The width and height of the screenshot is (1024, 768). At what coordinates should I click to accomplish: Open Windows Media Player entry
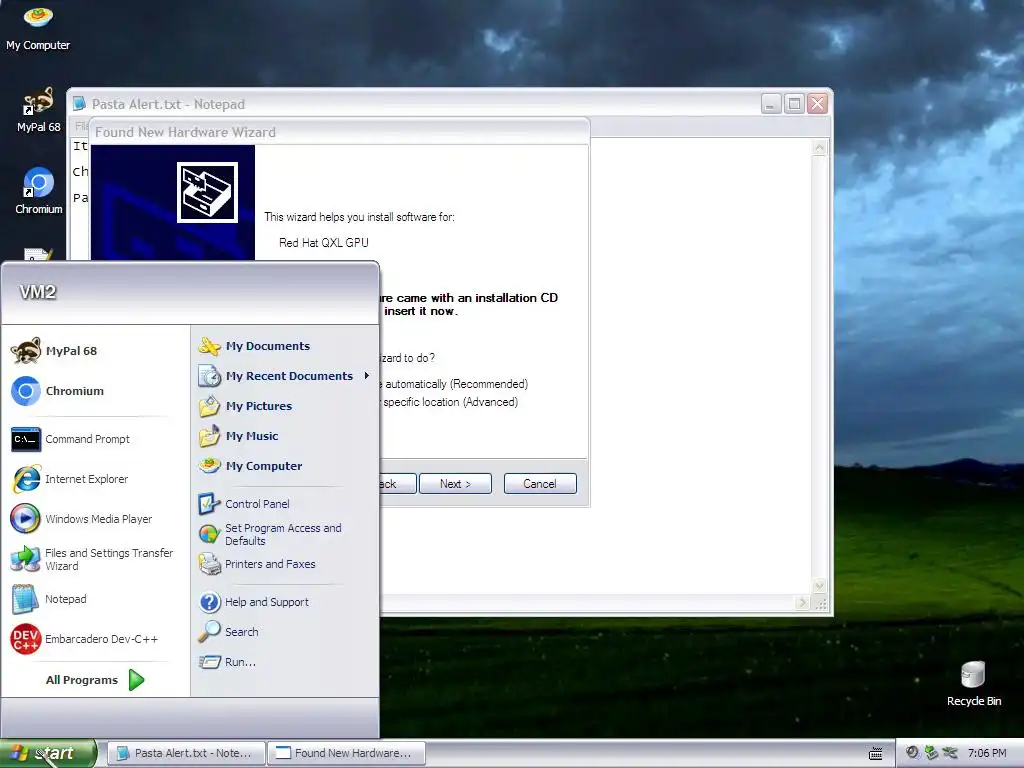click(95, 519)
